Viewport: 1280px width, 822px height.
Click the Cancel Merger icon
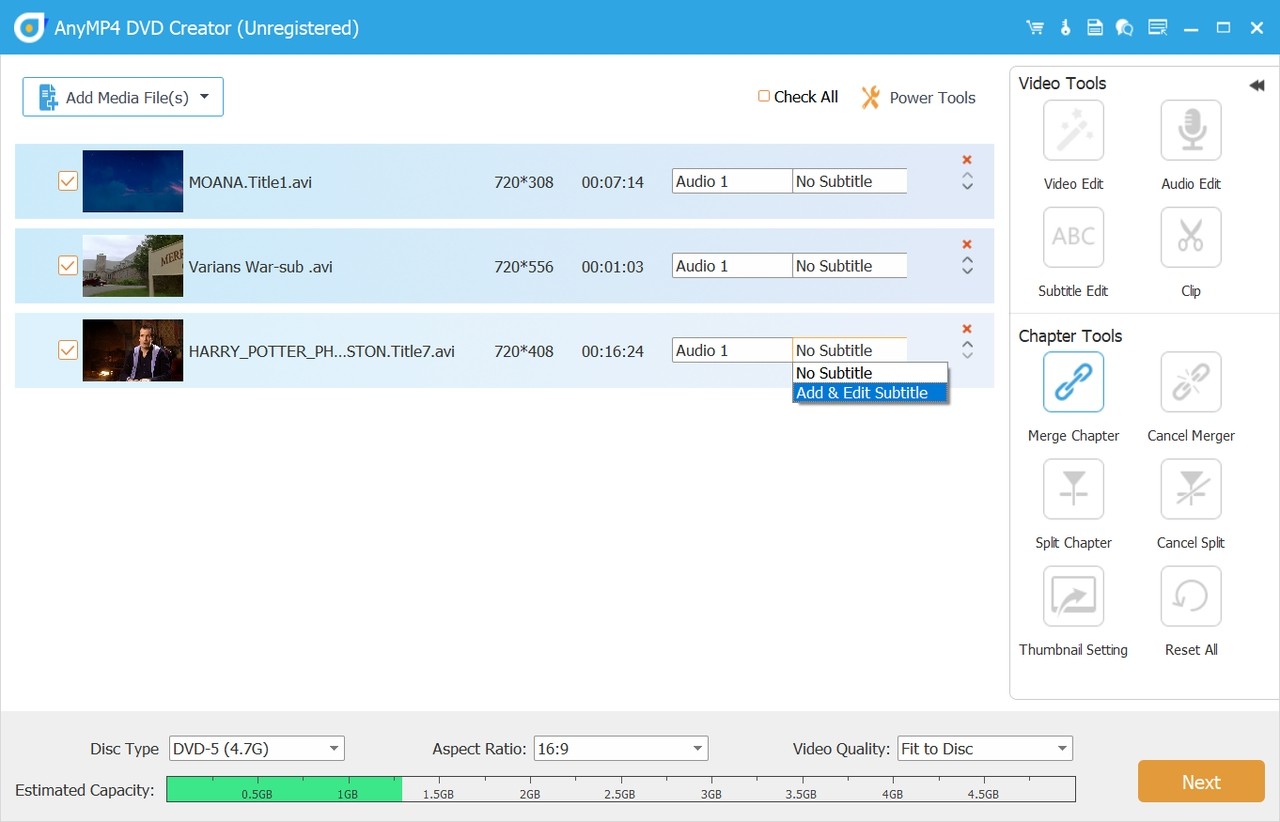coord(1191,382)
